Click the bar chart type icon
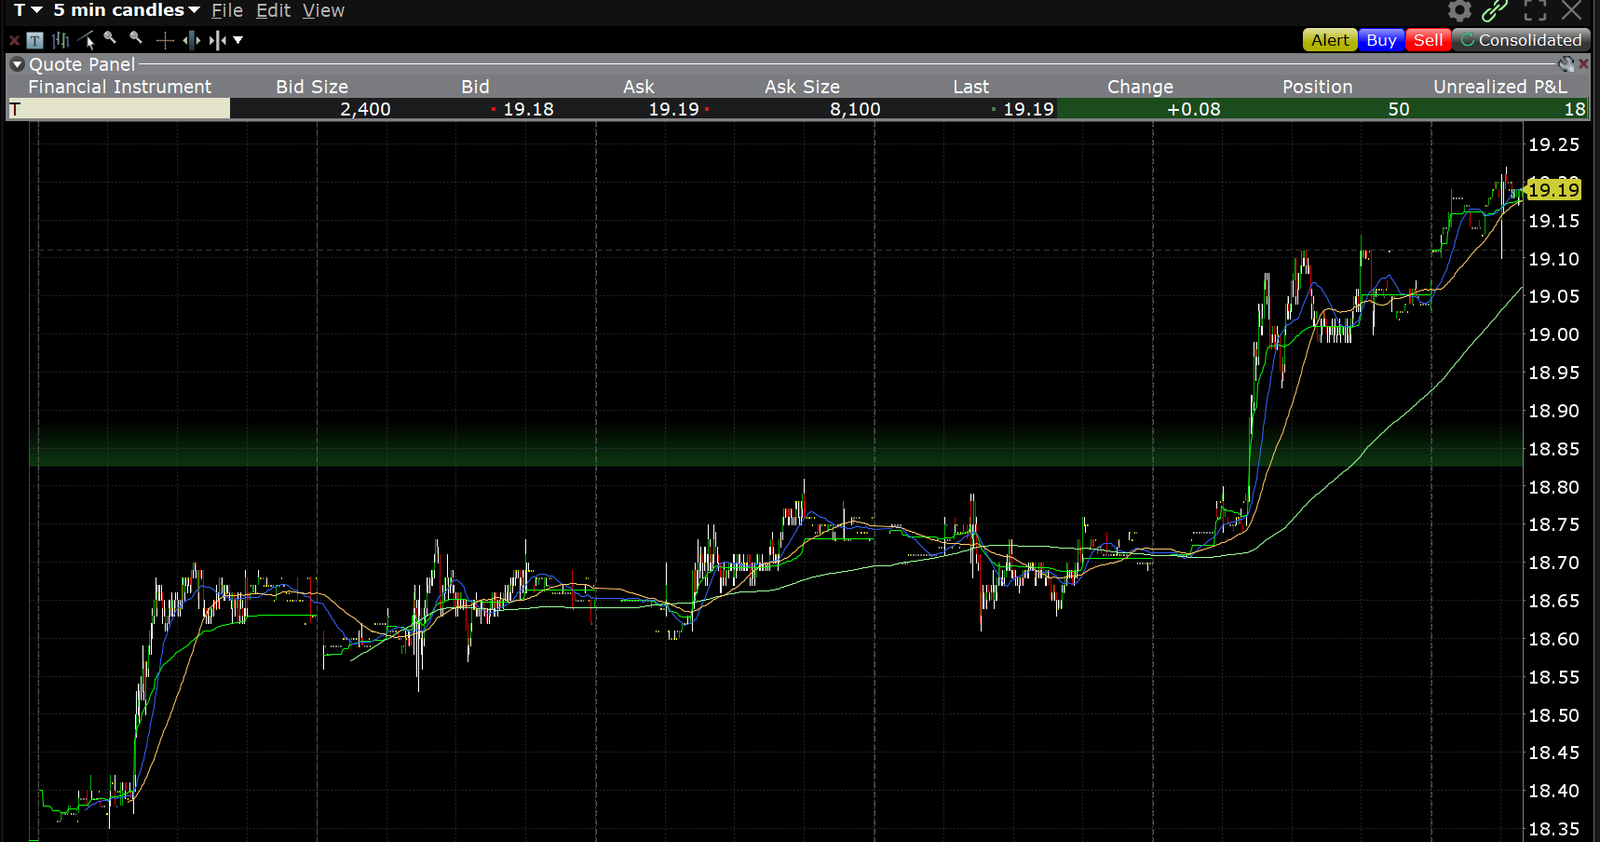Screen dimensions: 1600x842 click(x=61, y=40)
